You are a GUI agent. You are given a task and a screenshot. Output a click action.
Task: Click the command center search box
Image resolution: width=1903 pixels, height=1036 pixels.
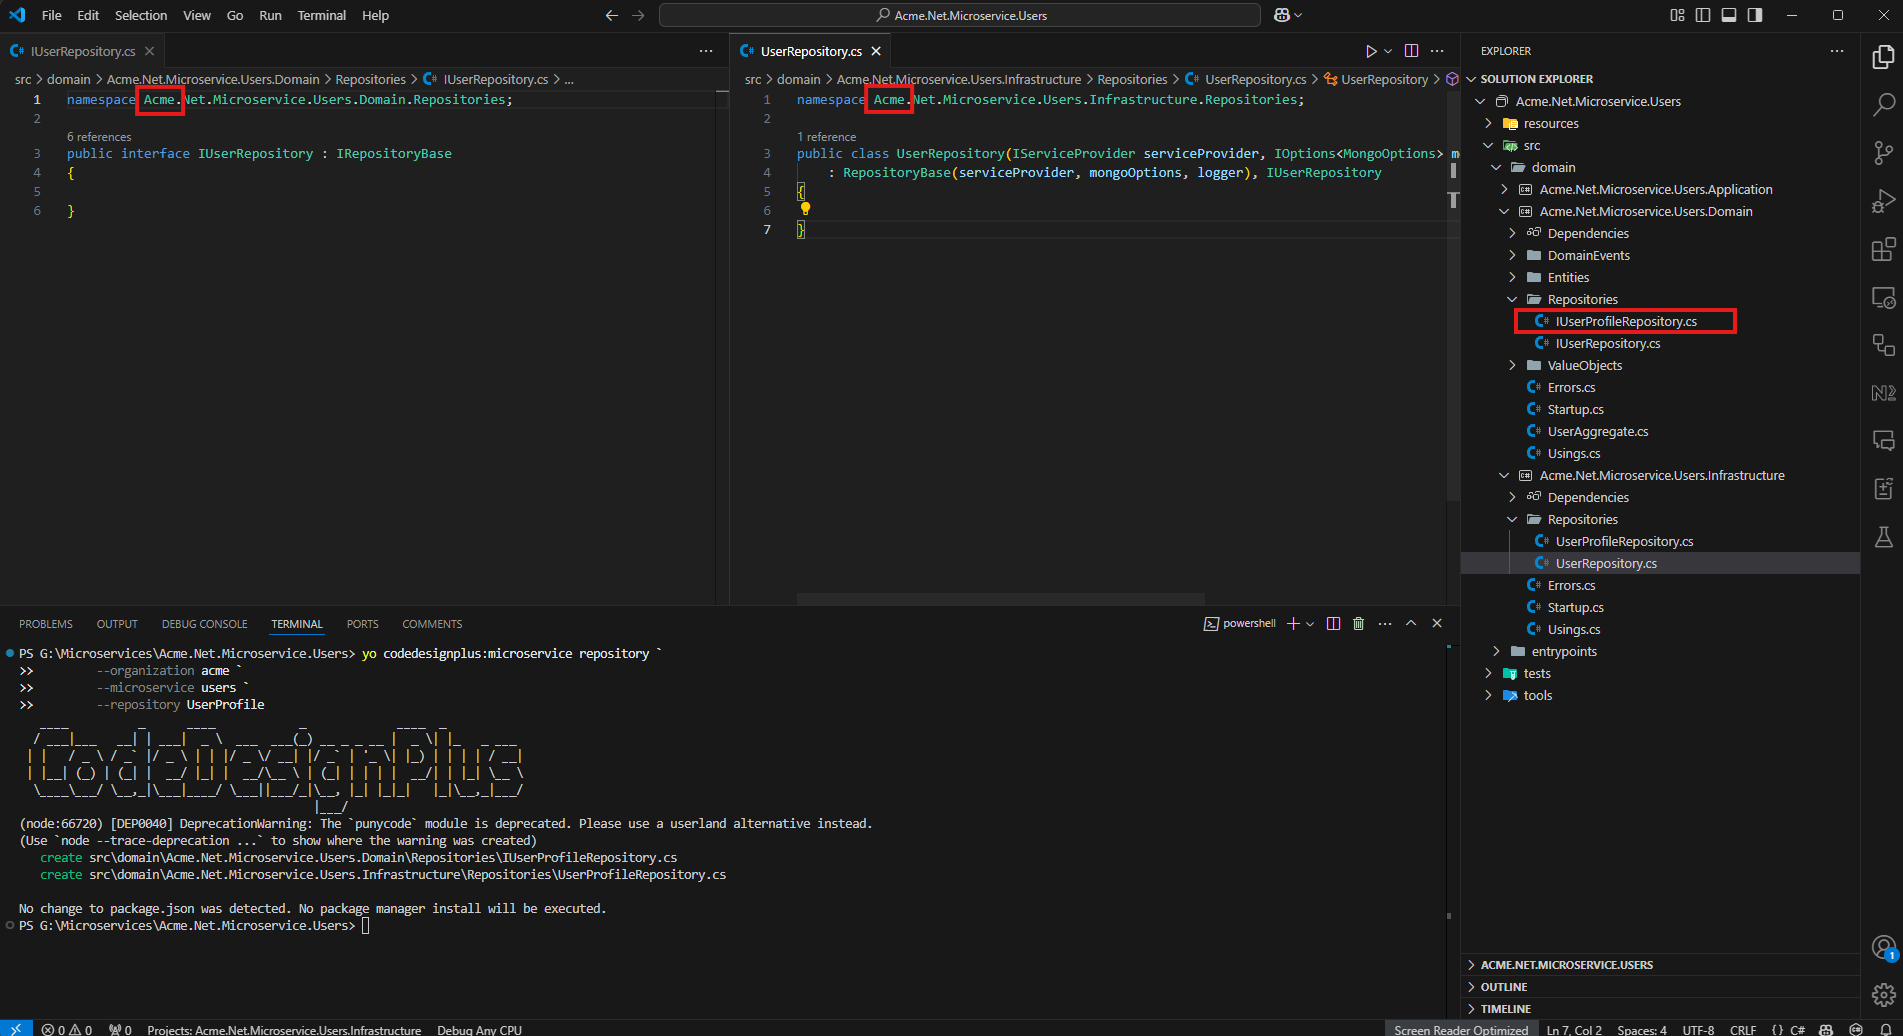pyautogui.click(x=960, y=15)
